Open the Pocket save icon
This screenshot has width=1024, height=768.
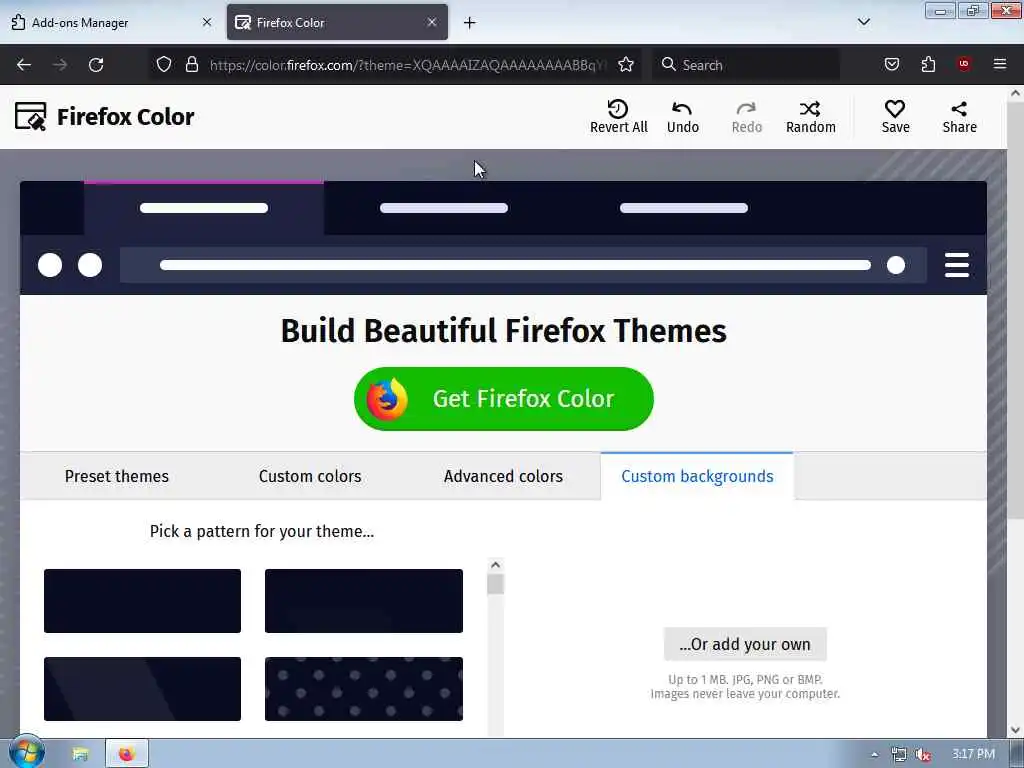point(891,64)
